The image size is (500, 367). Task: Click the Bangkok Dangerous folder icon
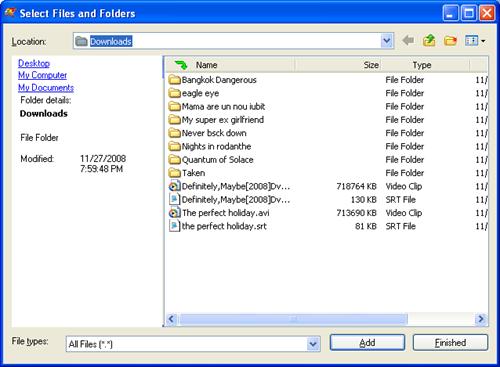click(x=174, y=80)
